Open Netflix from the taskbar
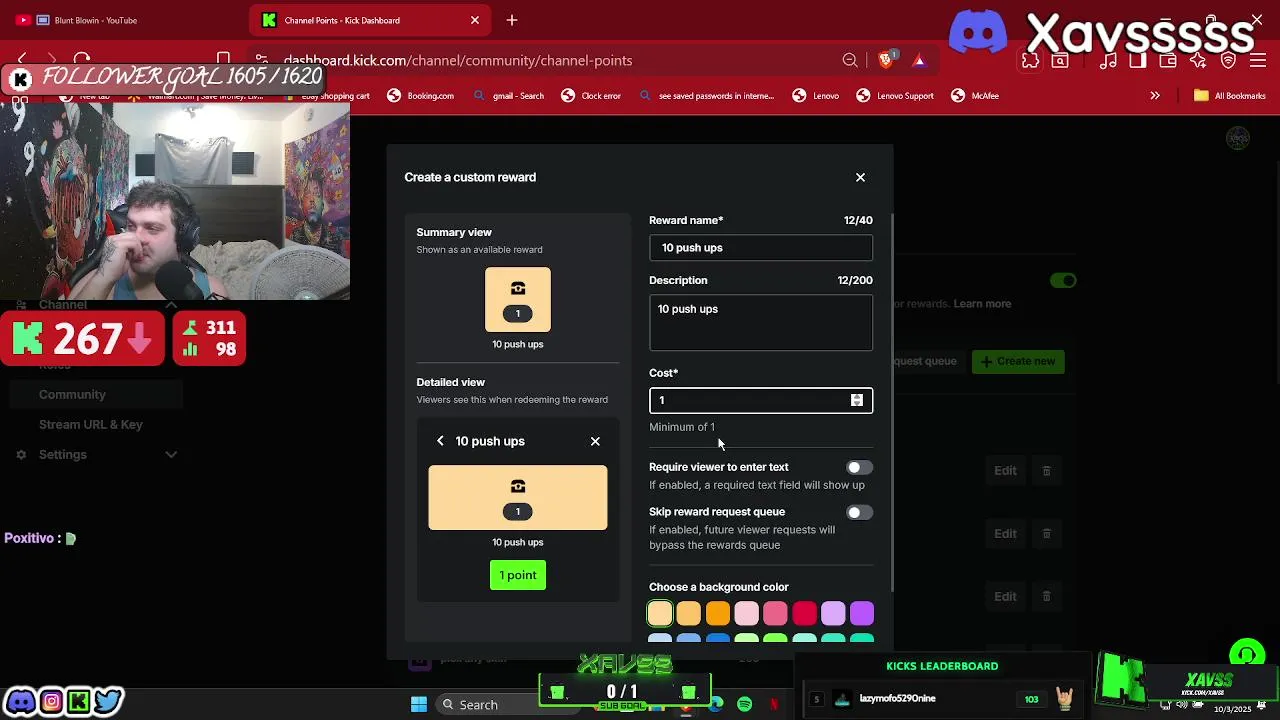The height and width of the screenshot is (720, 1280). click(773, 705)
